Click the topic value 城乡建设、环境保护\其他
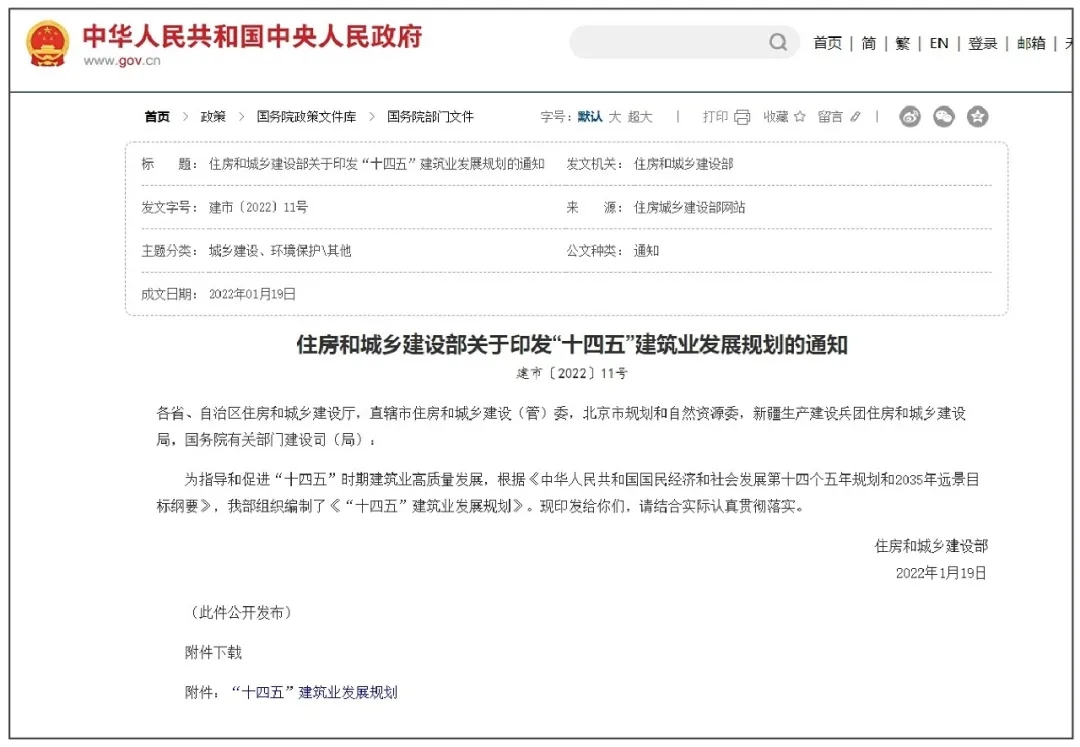This screenshot has width=1080, height=747. pyautogui.click(x=280, y=251)
